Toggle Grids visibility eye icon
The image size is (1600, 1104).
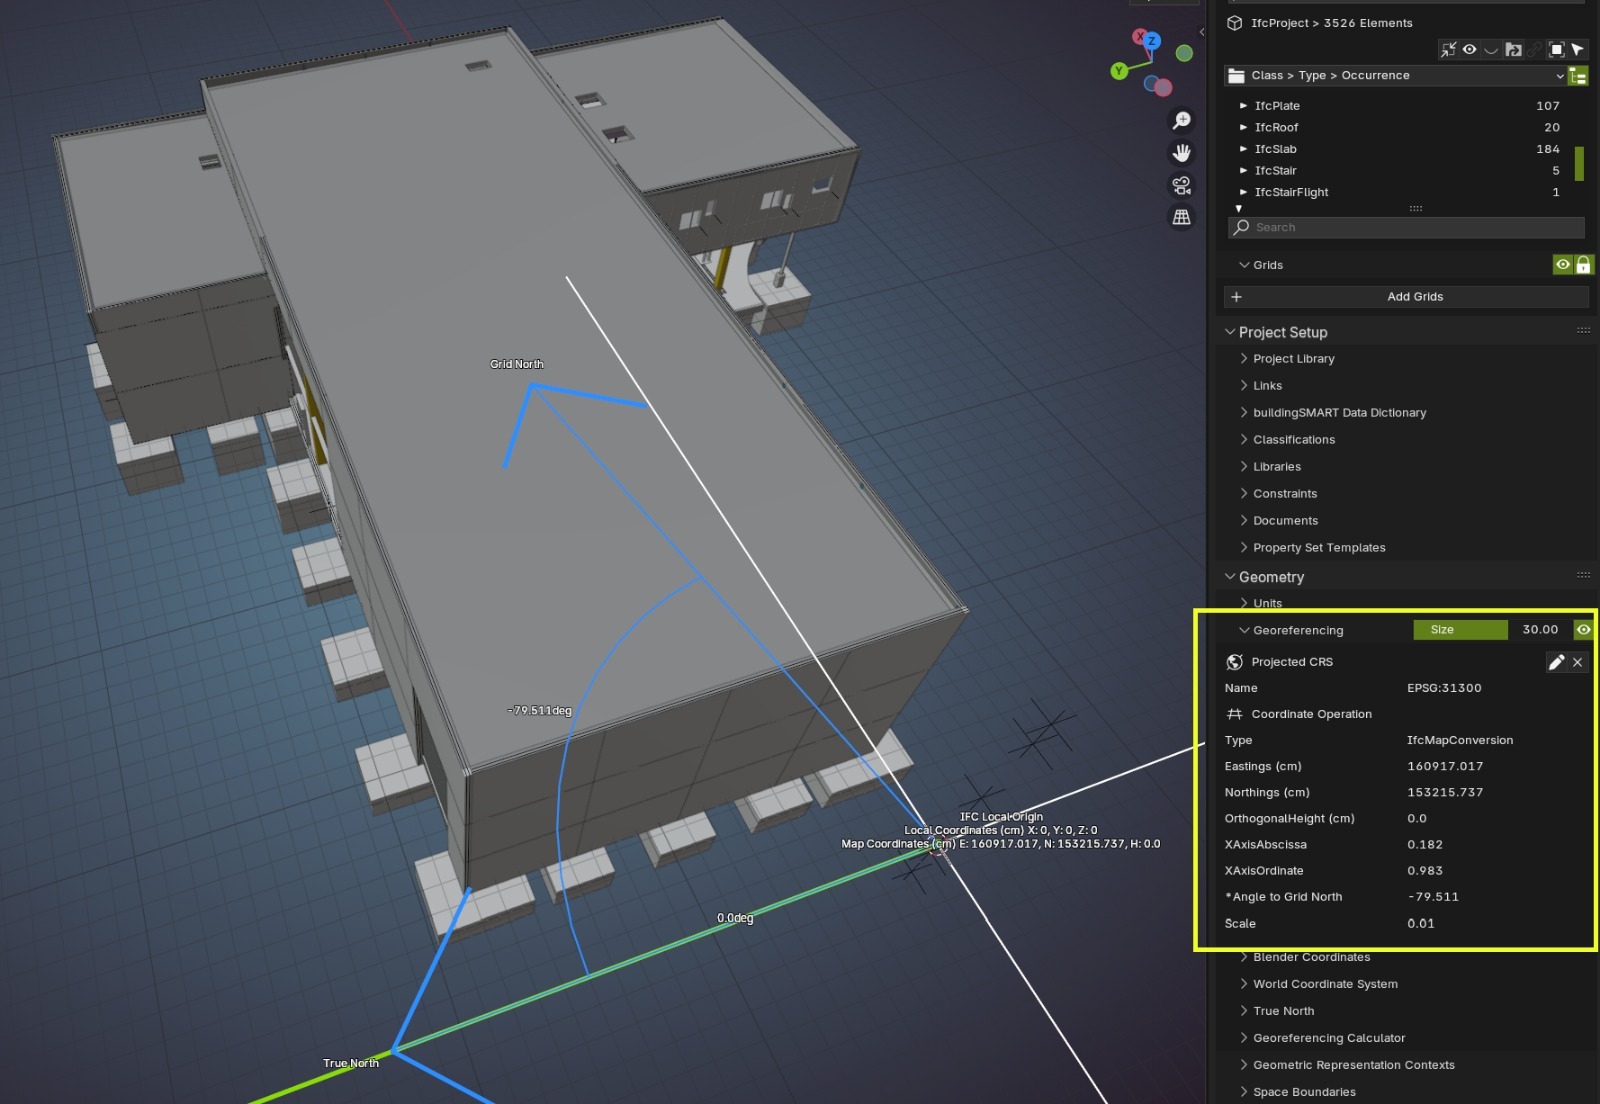coord(1562,265)
